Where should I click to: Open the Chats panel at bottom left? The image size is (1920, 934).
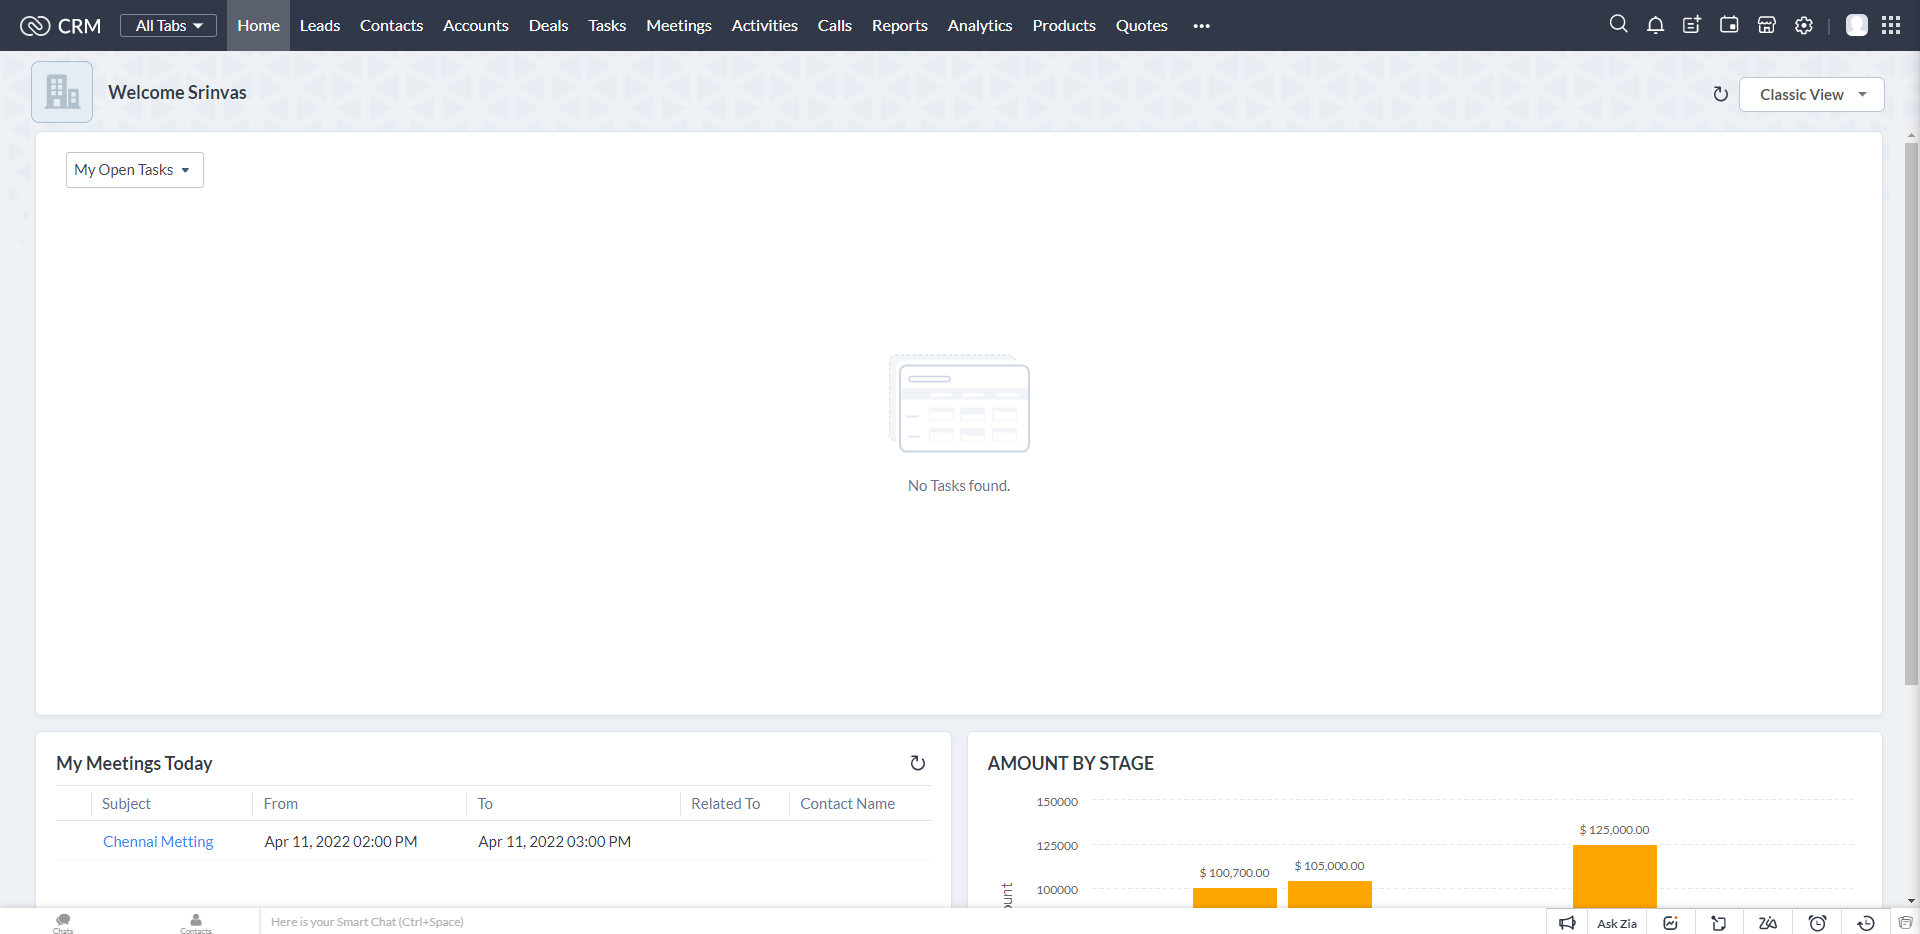tap(62, 921)
